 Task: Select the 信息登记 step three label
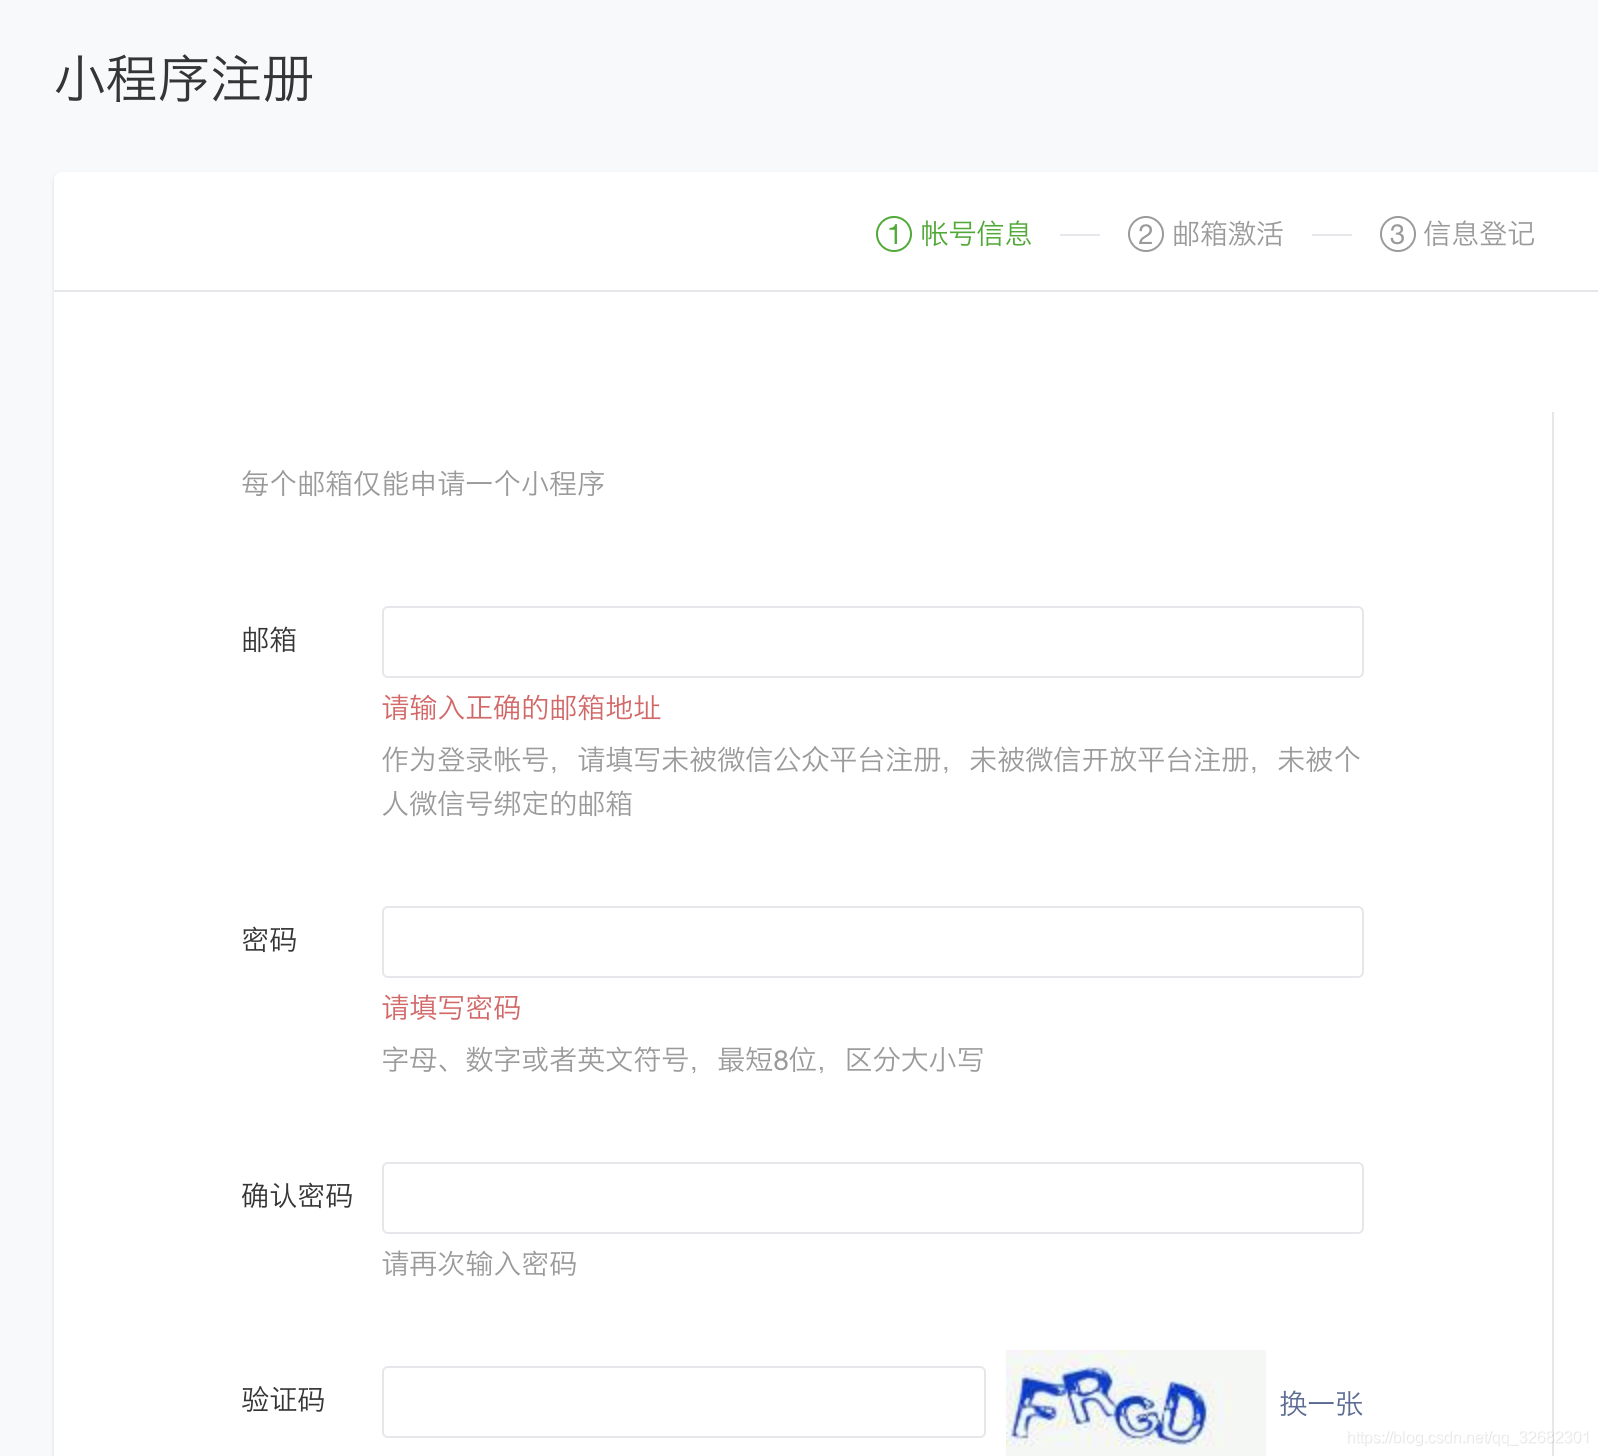[x=1479, y=234]
